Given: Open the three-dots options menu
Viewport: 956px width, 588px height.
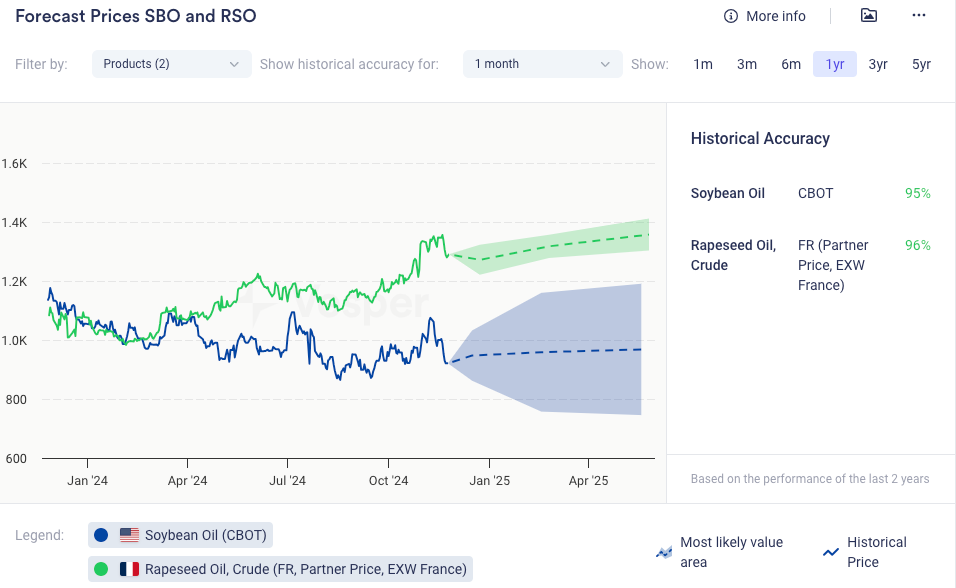Looking at the screenshot, I should tap(919, 15).
